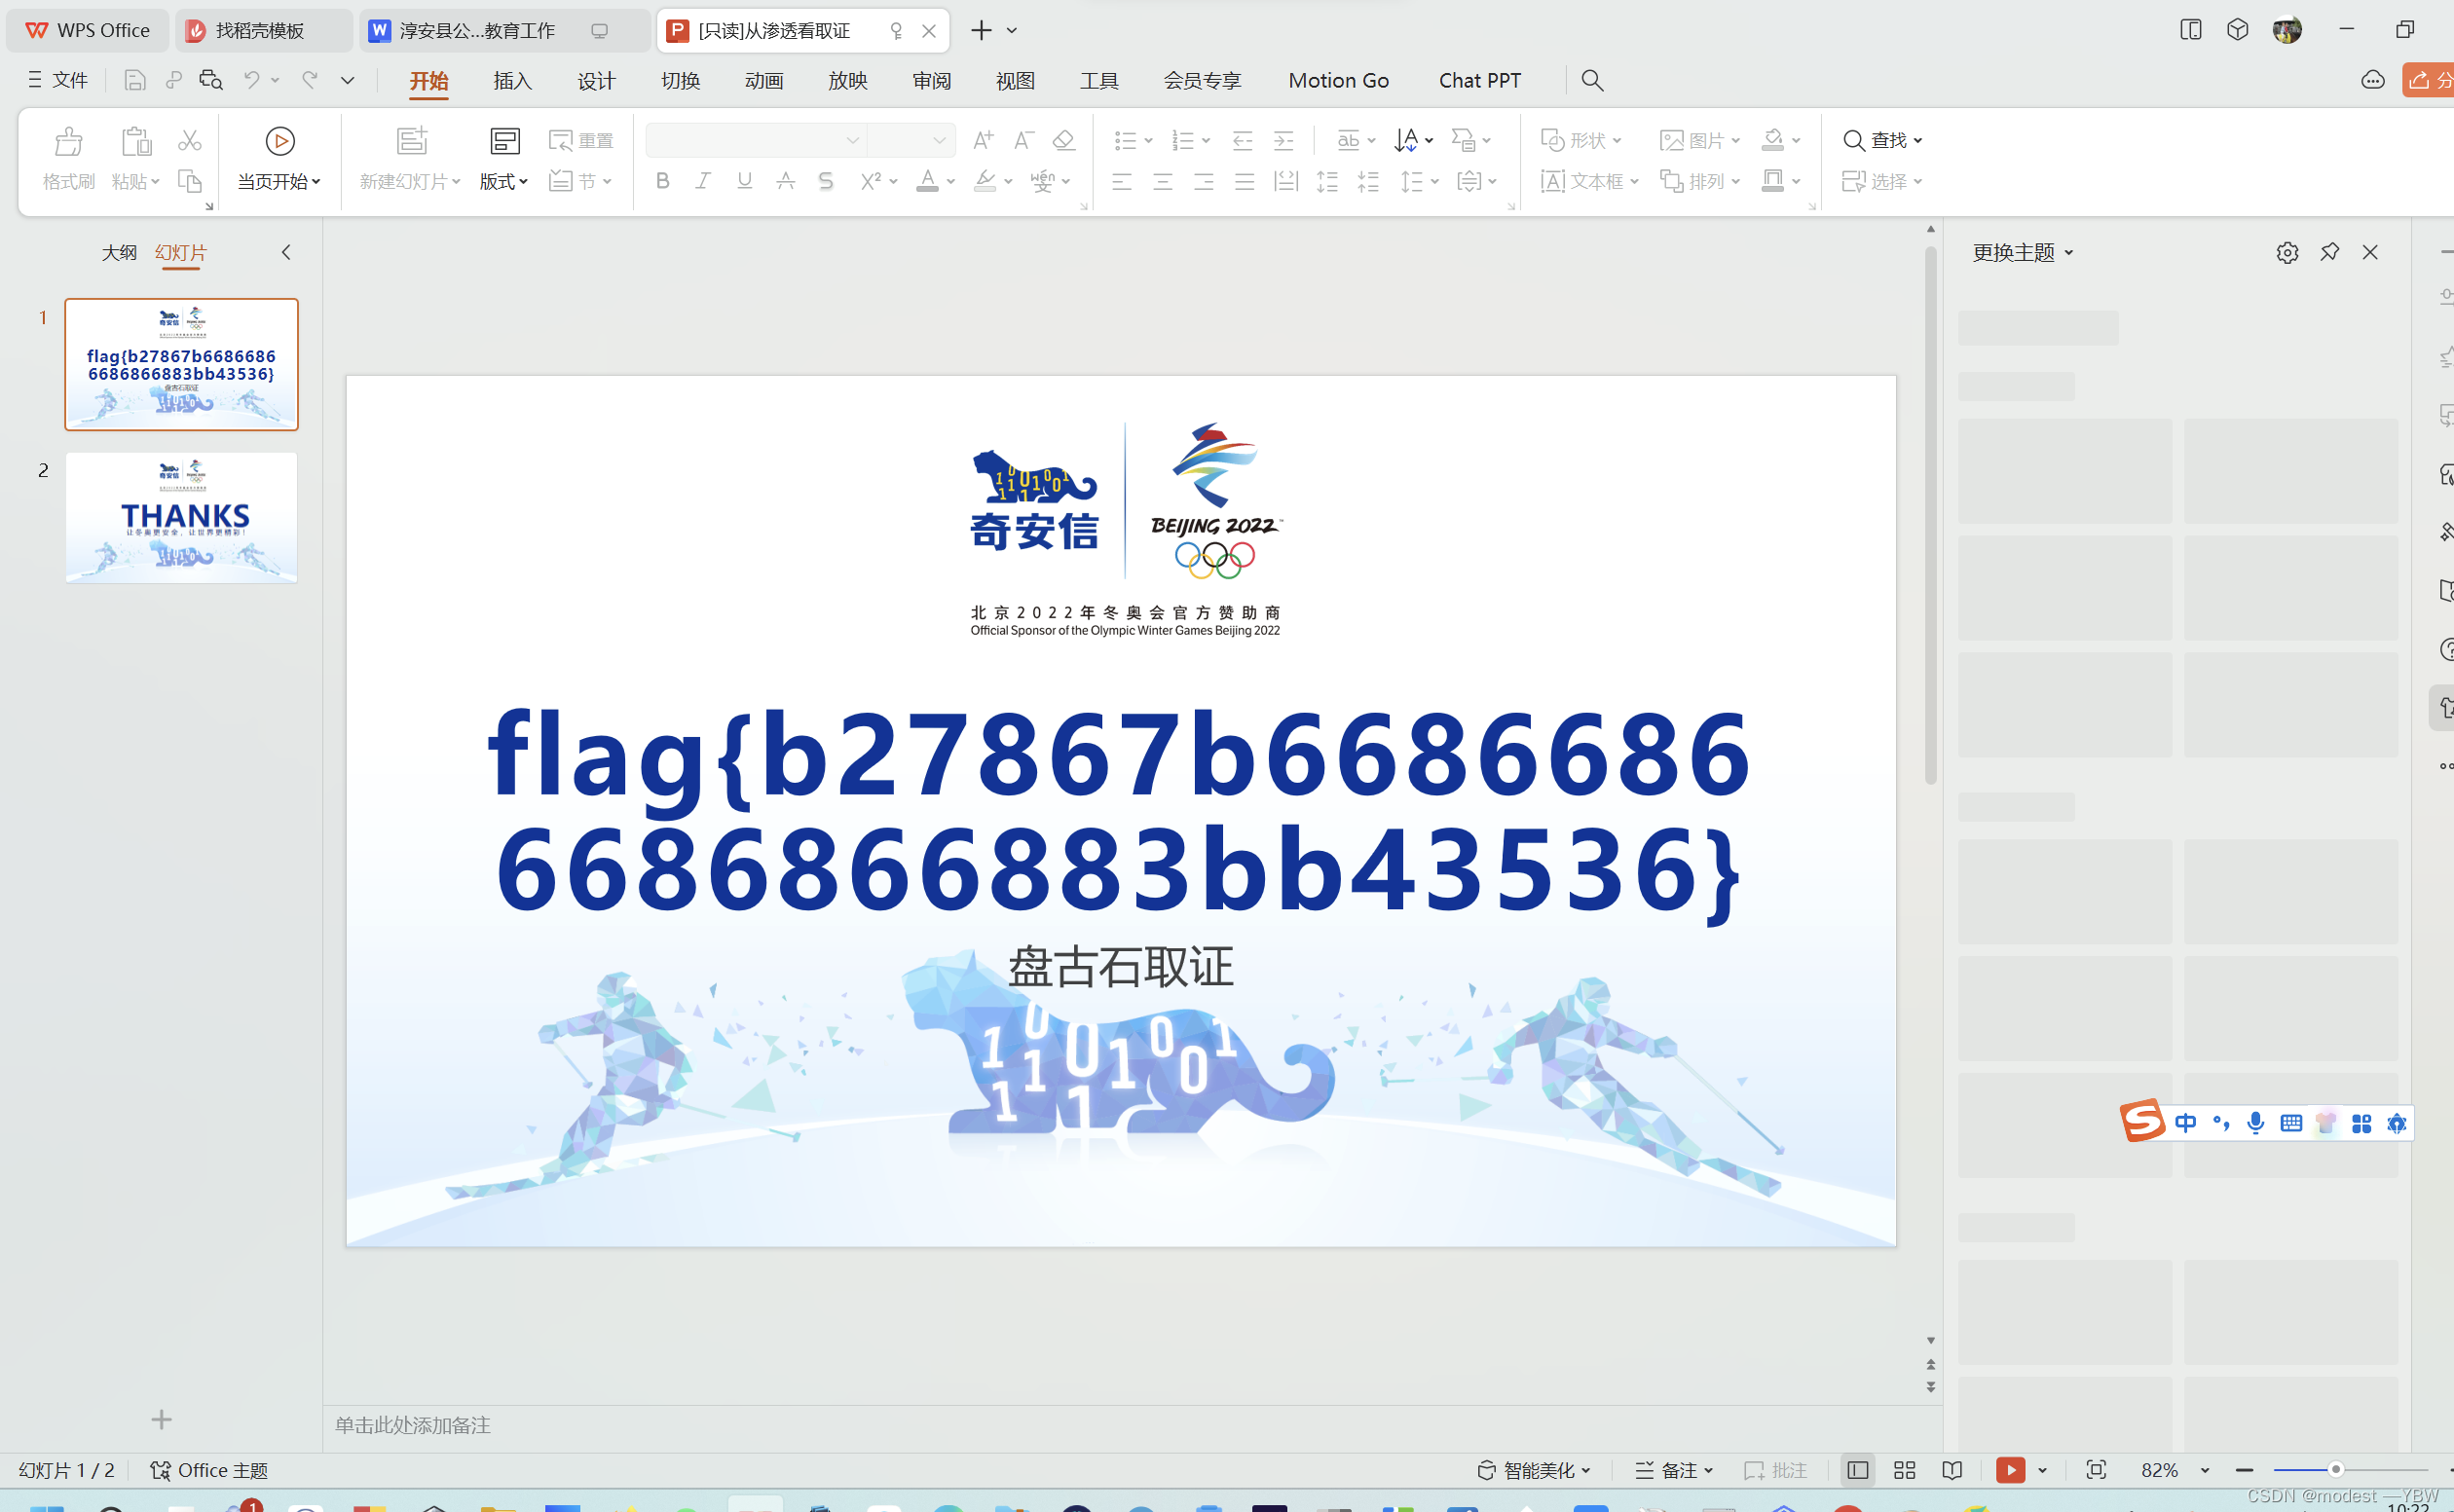Viewport: 2454px width, 1512px height.
Task: Click the zoom slider handle
Action: [2335, 1469]
